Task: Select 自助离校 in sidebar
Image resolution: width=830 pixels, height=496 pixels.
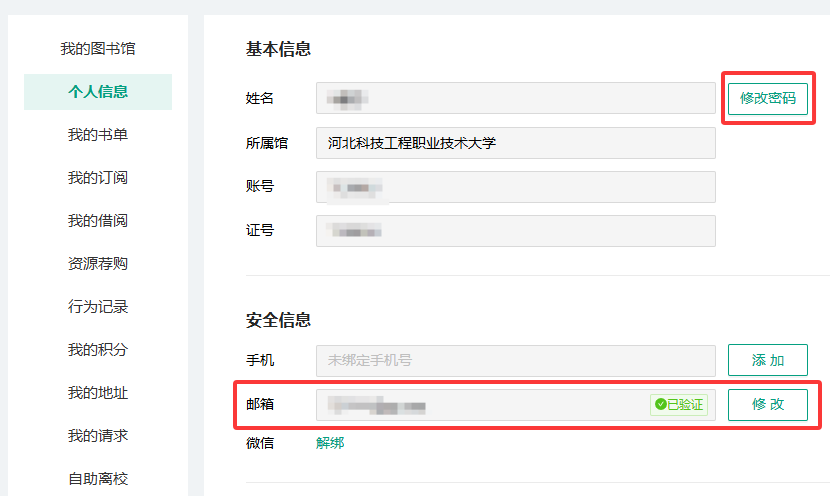Action: (98, 479)
